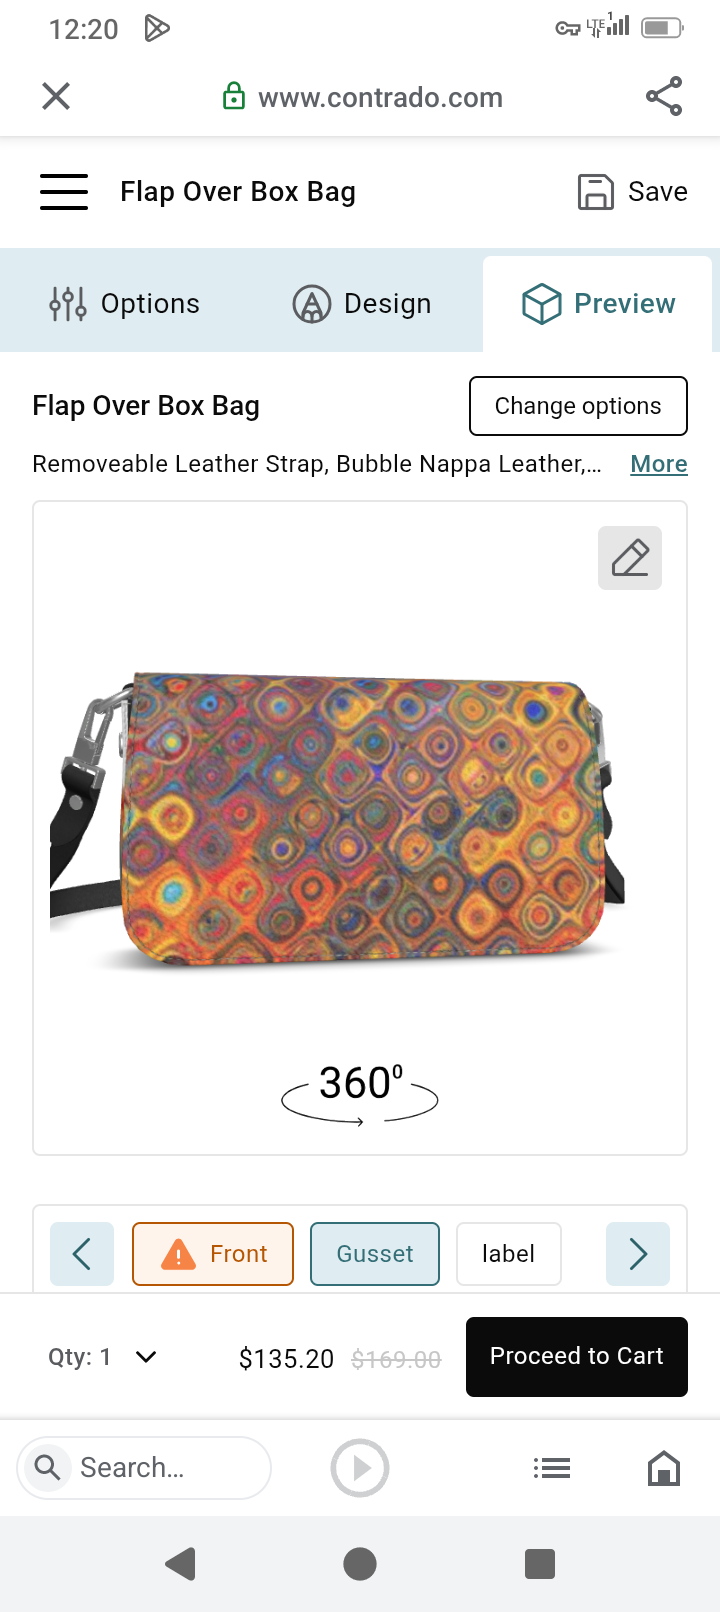Tap the share icon in browser bar
The height and width of the screenshot is (1612, 720).
664,96
